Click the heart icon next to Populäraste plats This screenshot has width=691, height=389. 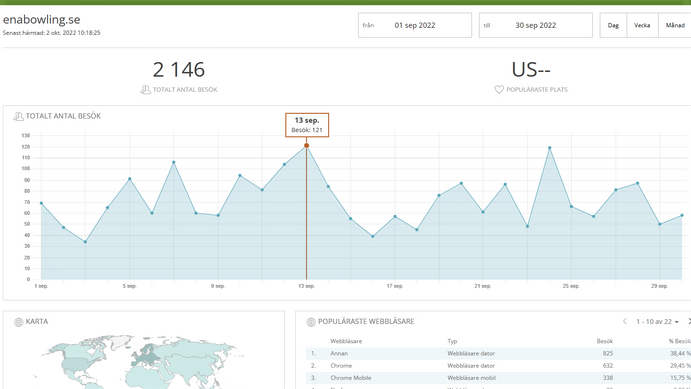click(499, 89)
